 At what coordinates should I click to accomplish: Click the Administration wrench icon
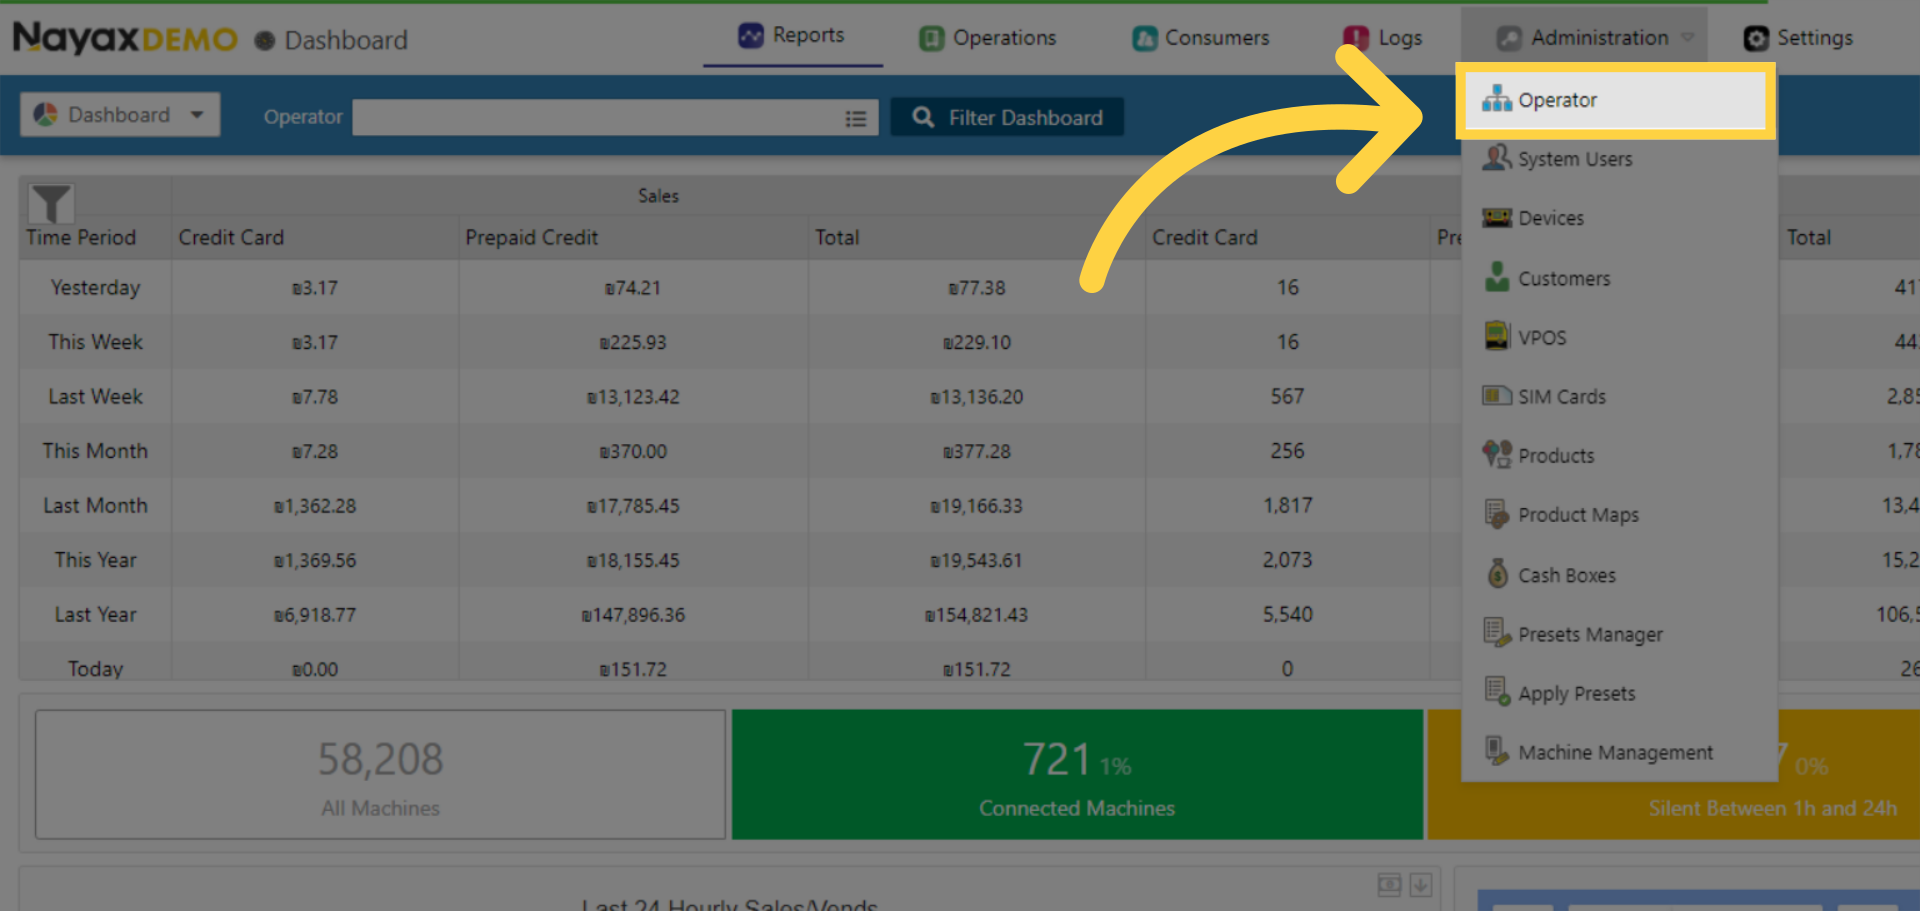point(1509,38)
